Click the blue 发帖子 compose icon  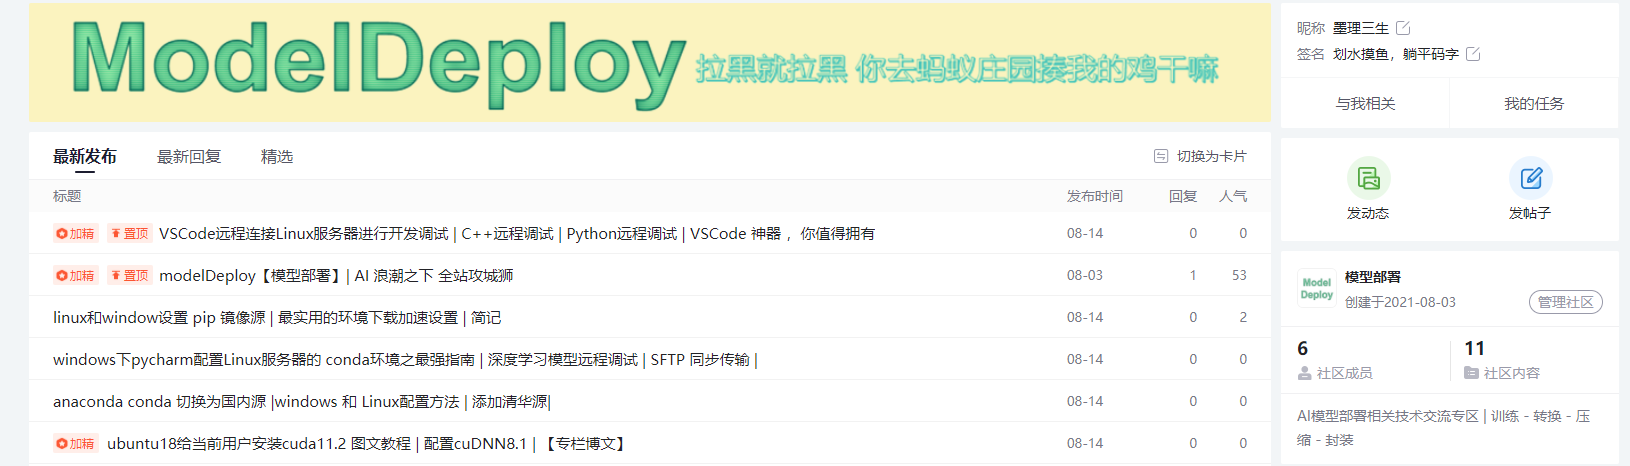click(1530, 178)
